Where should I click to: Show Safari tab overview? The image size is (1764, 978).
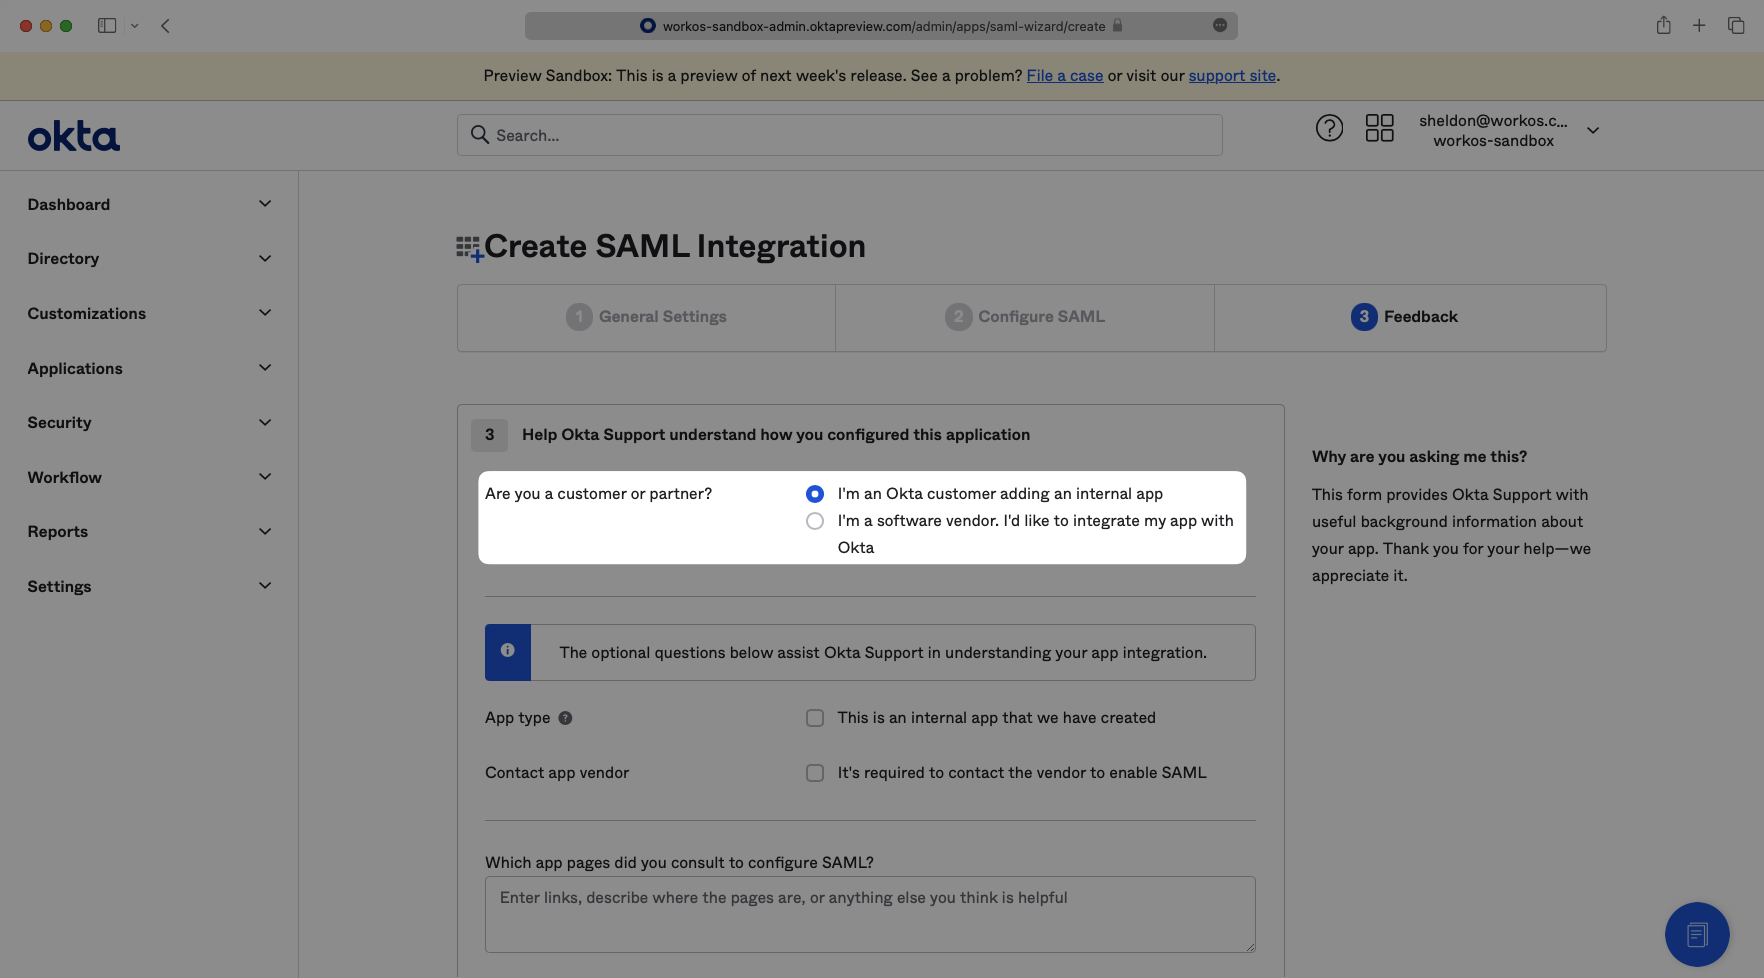click(x=1736, y=26)
